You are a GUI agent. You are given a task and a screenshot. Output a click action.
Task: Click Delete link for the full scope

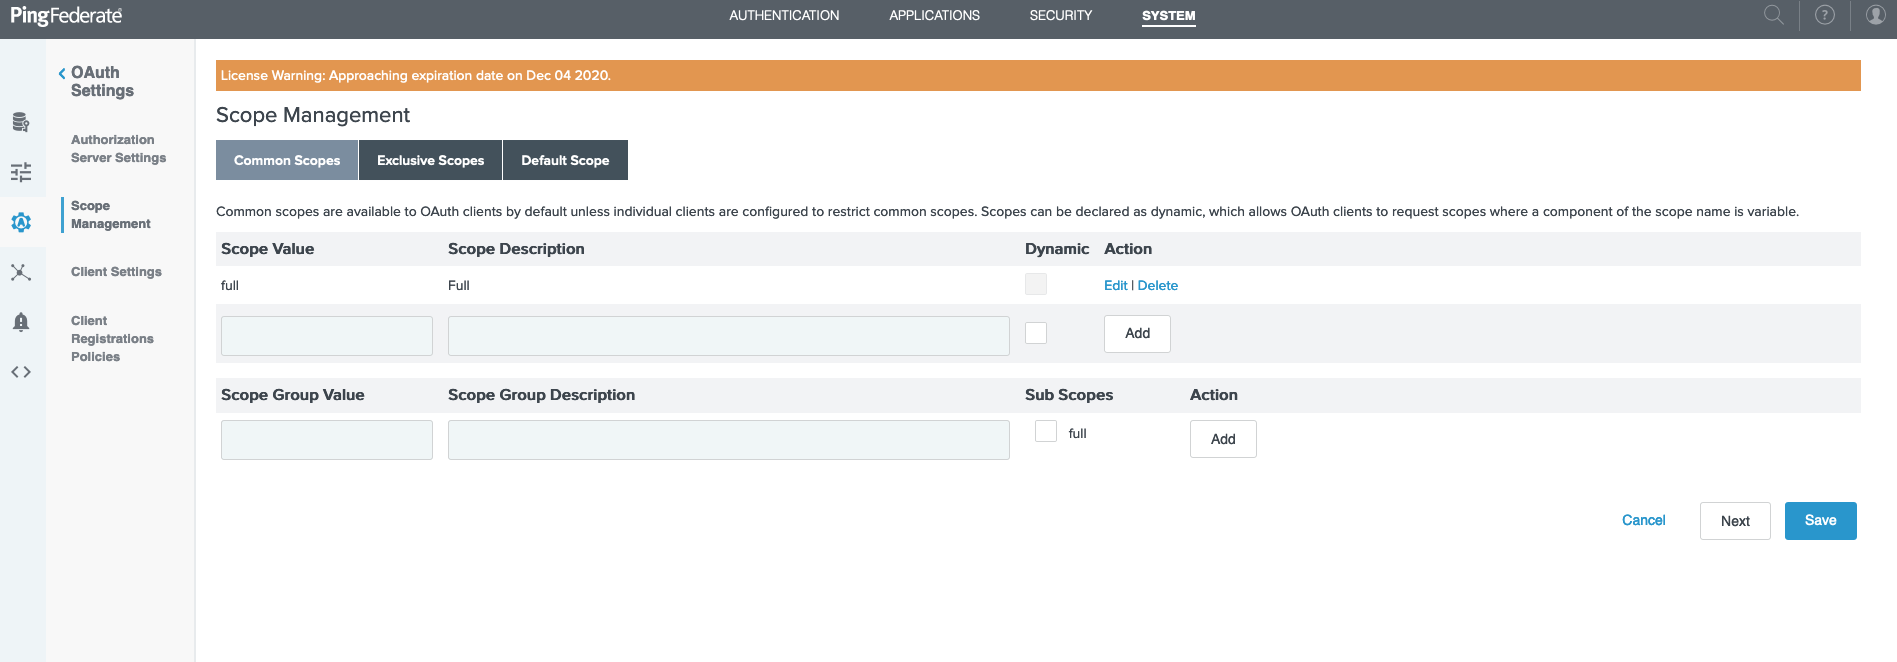click(1157, 285)
